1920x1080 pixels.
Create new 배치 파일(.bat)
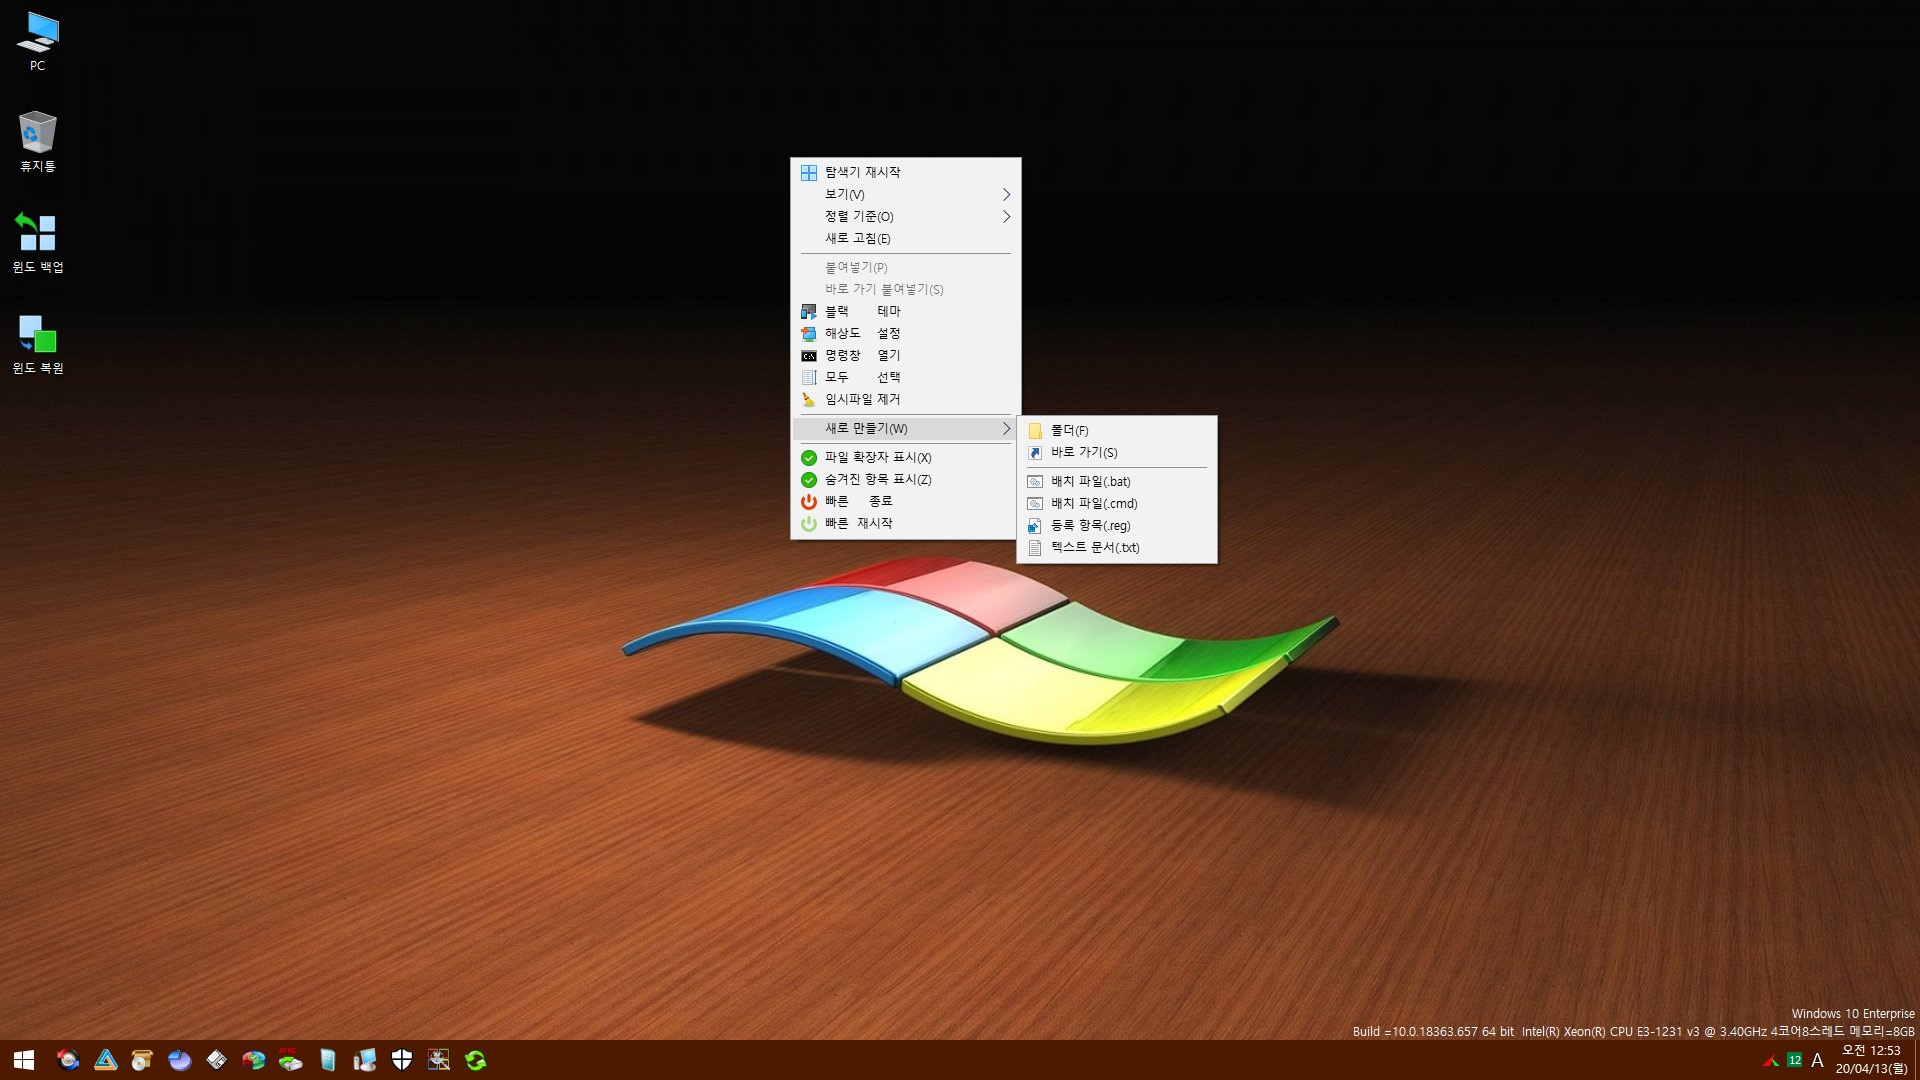(1117, 481)
